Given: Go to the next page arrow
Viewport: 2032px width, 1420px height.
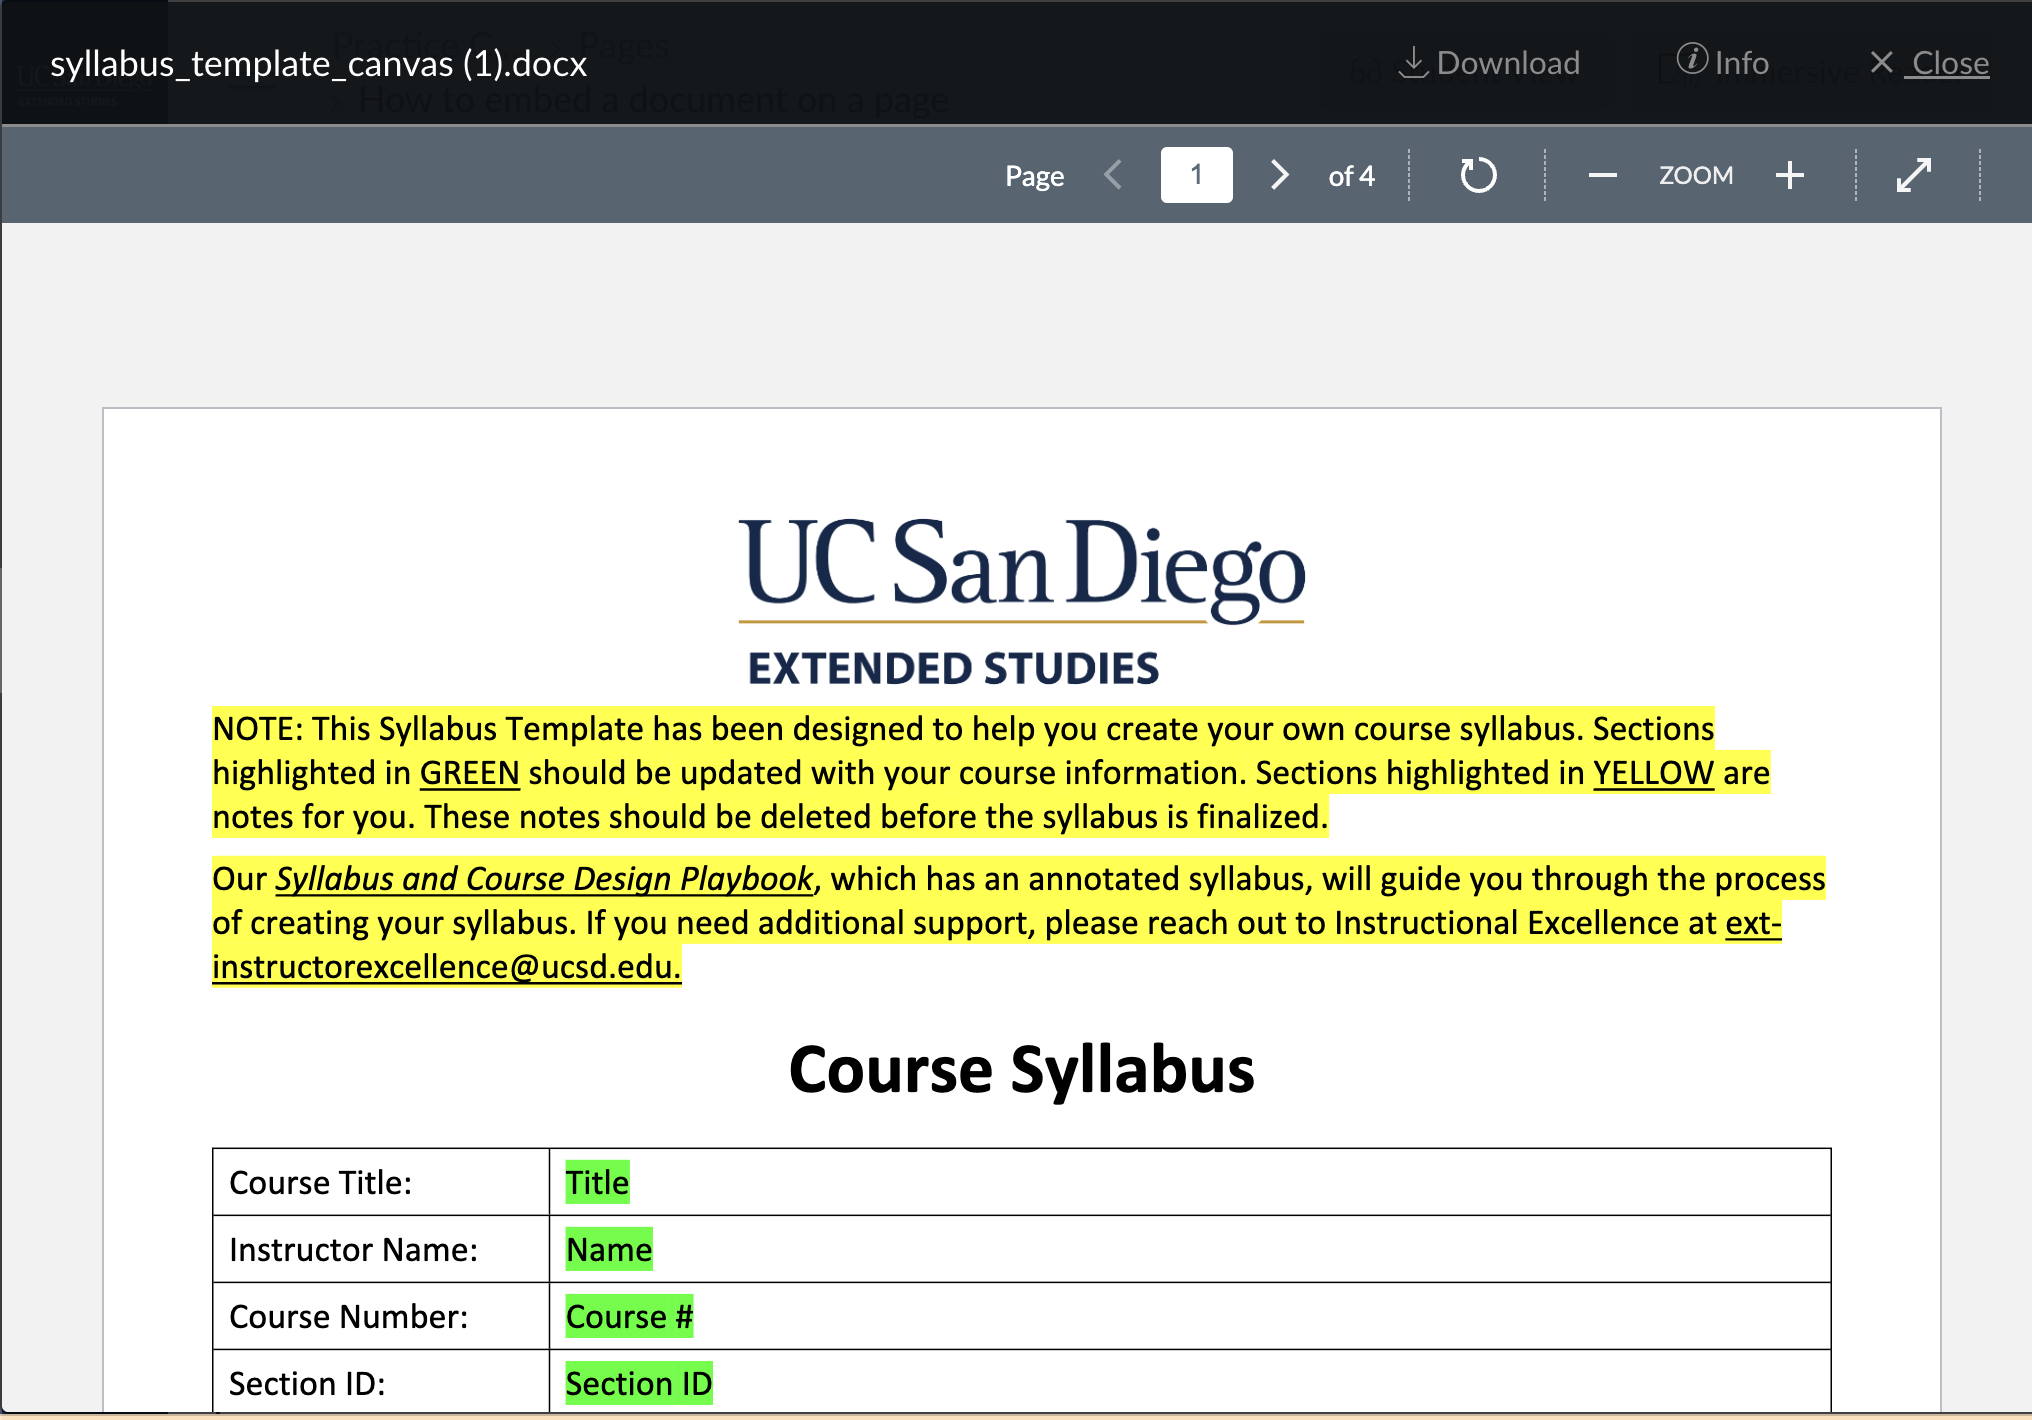Looking at the screenshot, I should (1279, 175).
